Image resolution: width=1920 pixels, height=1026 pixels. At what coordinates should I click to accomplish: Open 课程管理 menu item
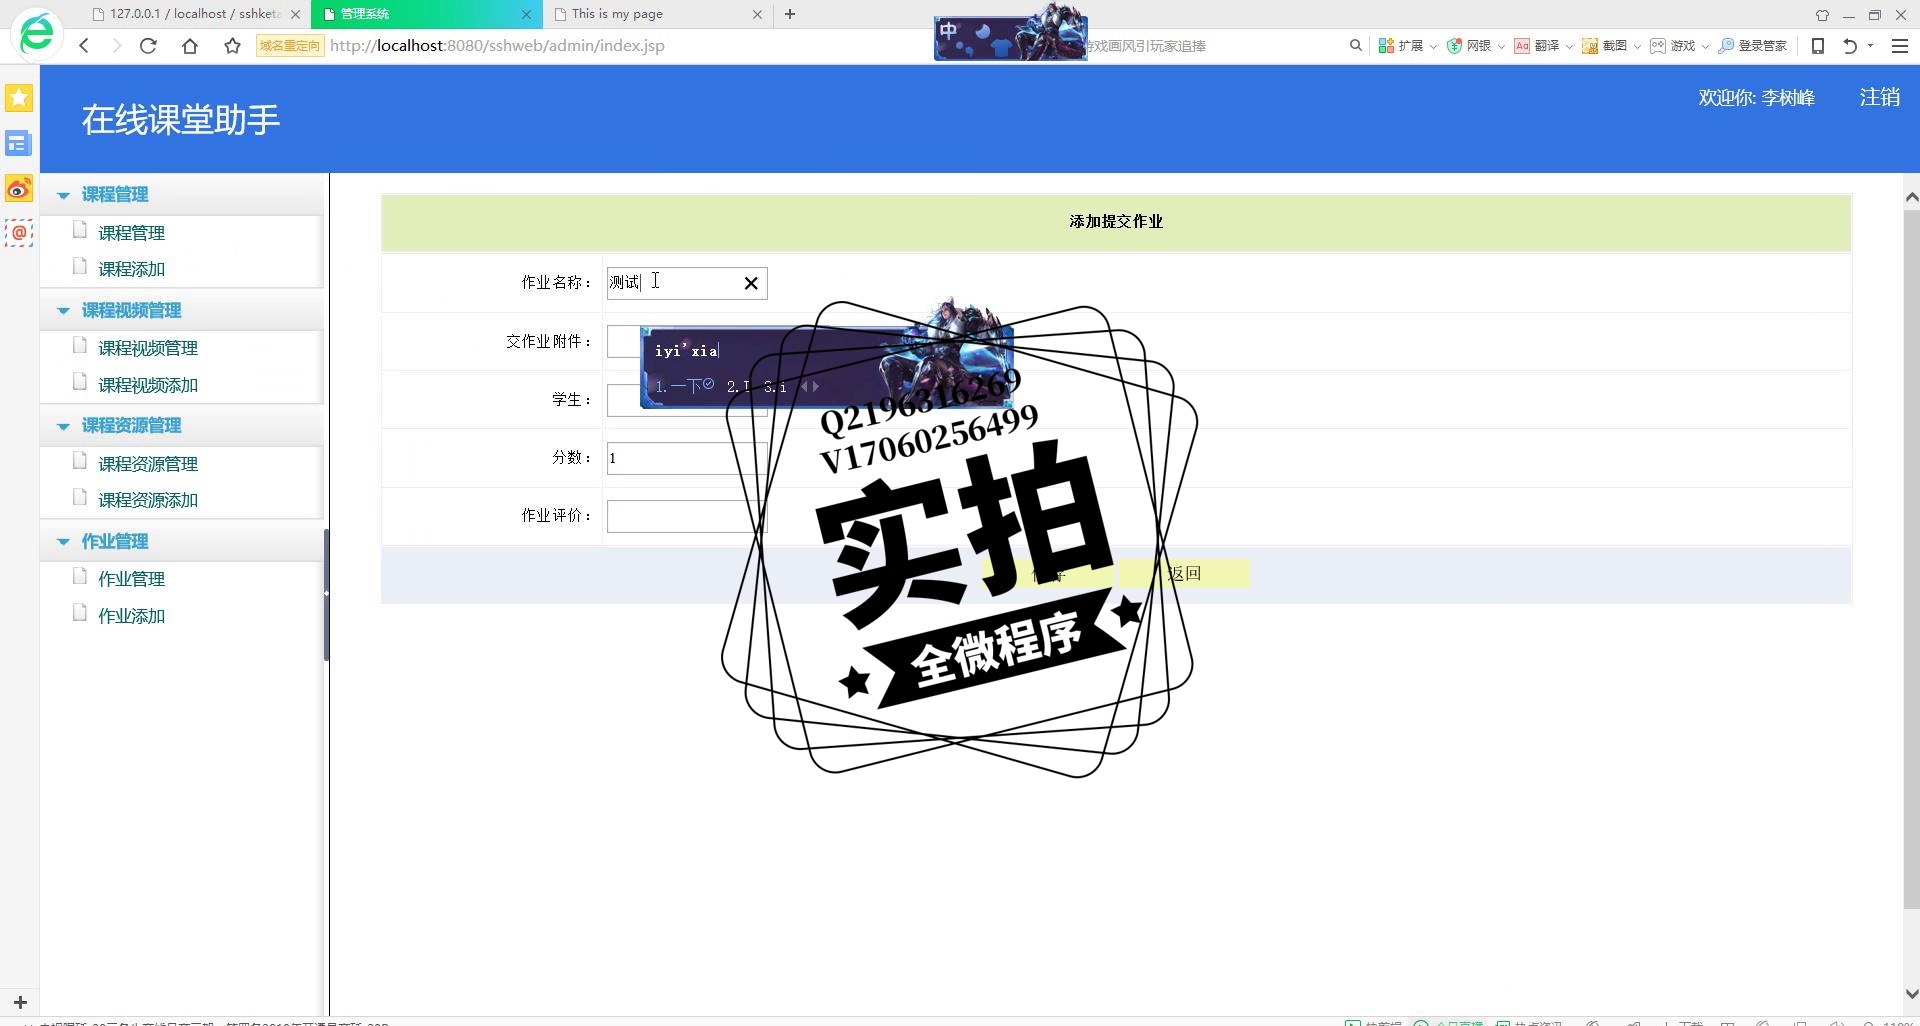click(131, 233)
